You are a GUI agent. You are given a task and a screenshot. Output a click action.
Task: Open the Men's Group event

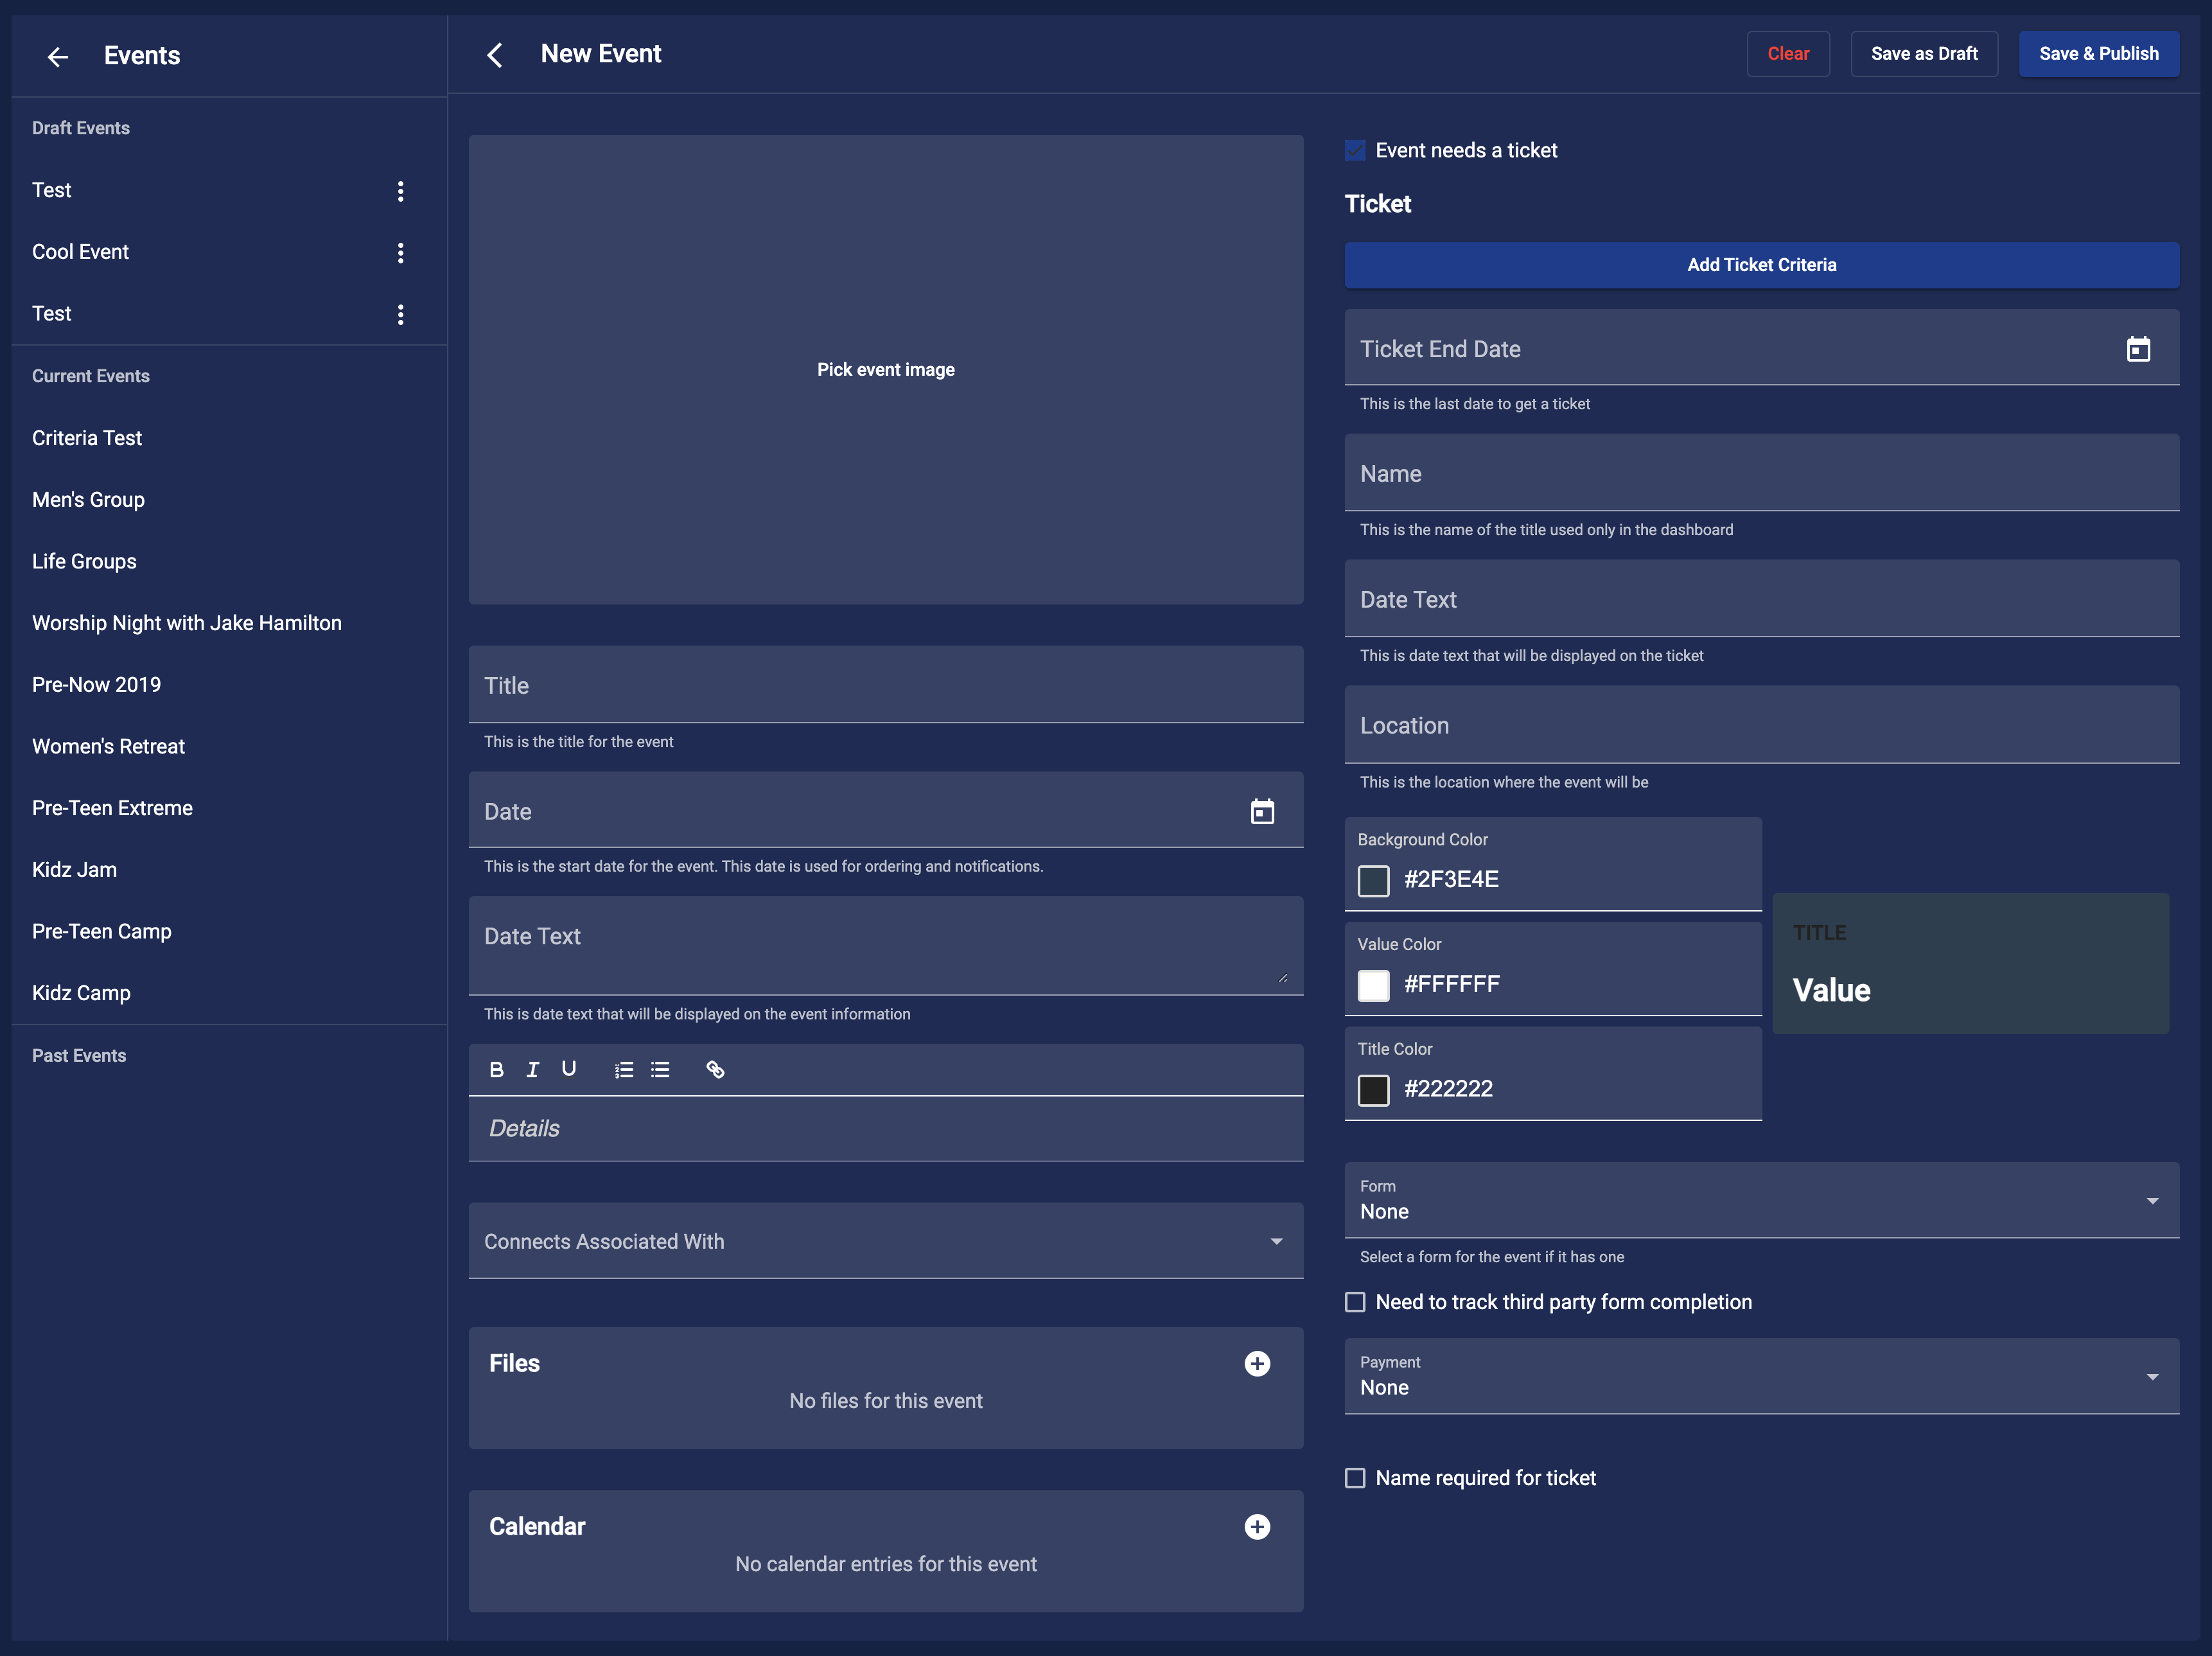[229, 500]
